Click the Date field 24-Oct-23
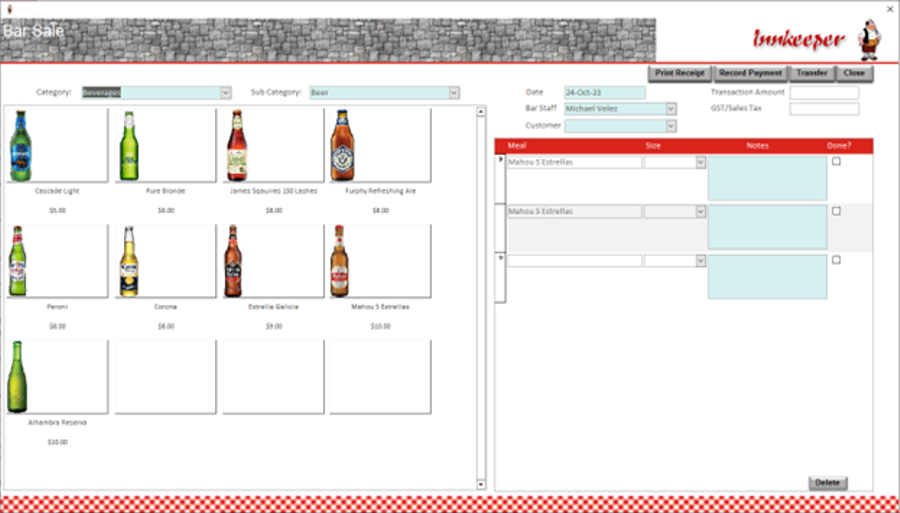The image size is (900, 513). (604, 92)
